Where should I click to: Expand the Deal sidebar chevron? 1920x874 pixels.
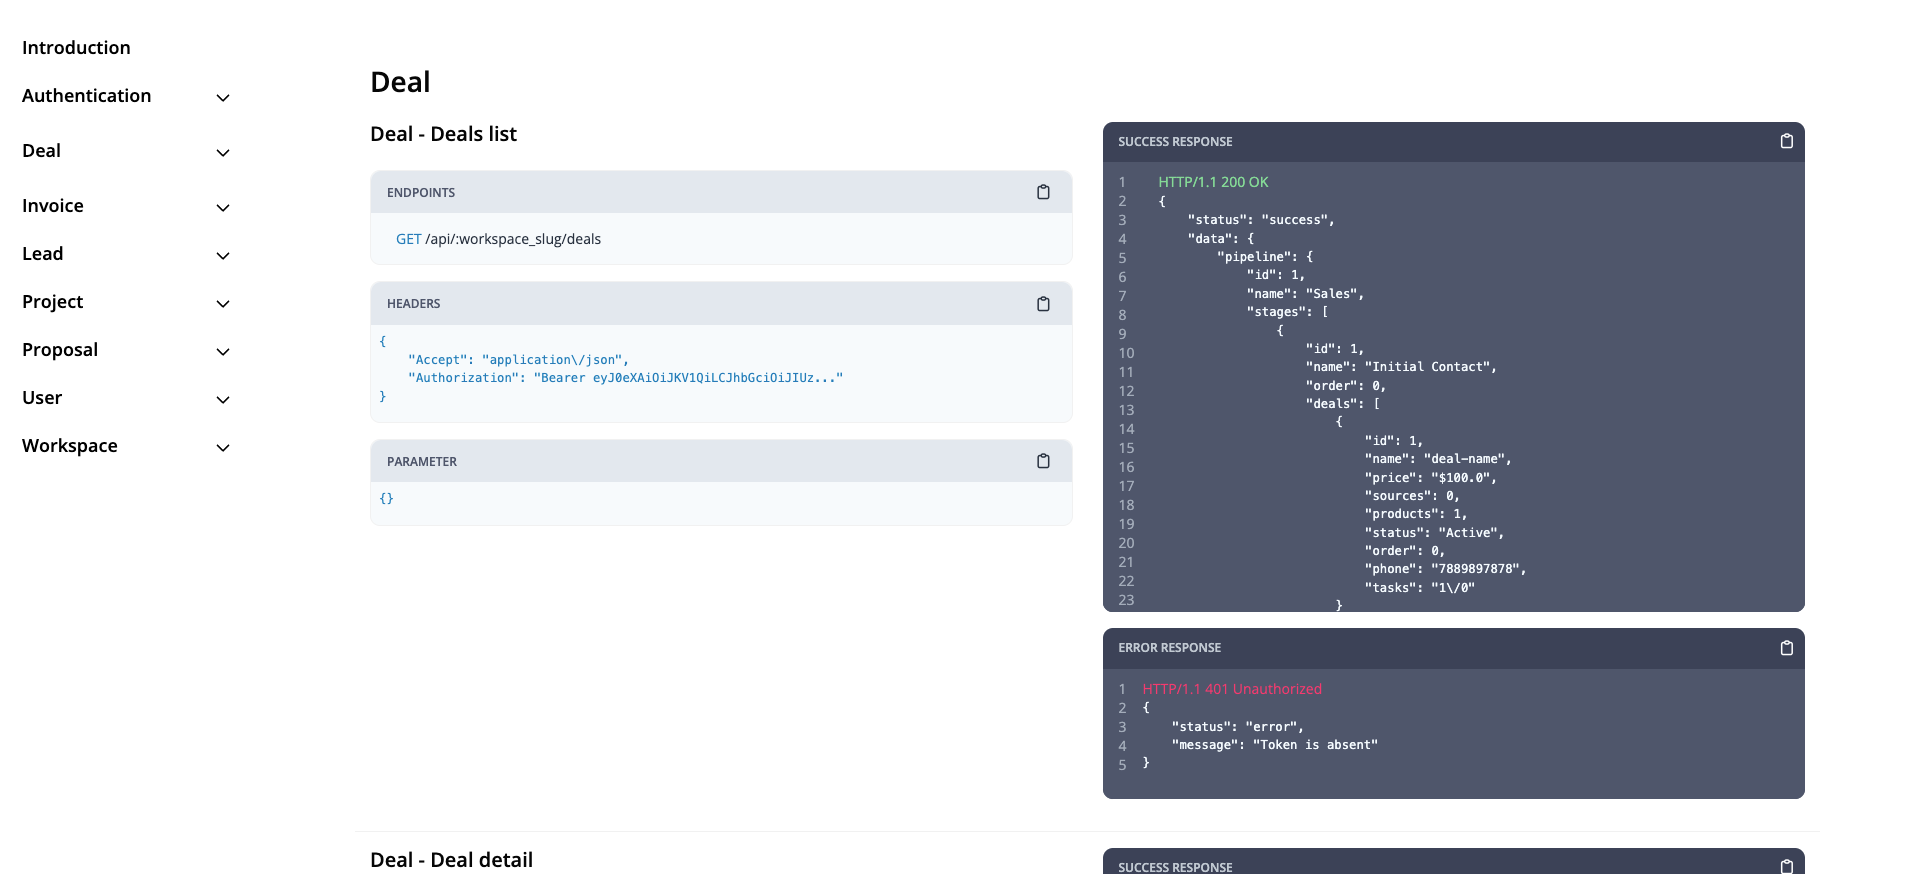click(223, 152)
